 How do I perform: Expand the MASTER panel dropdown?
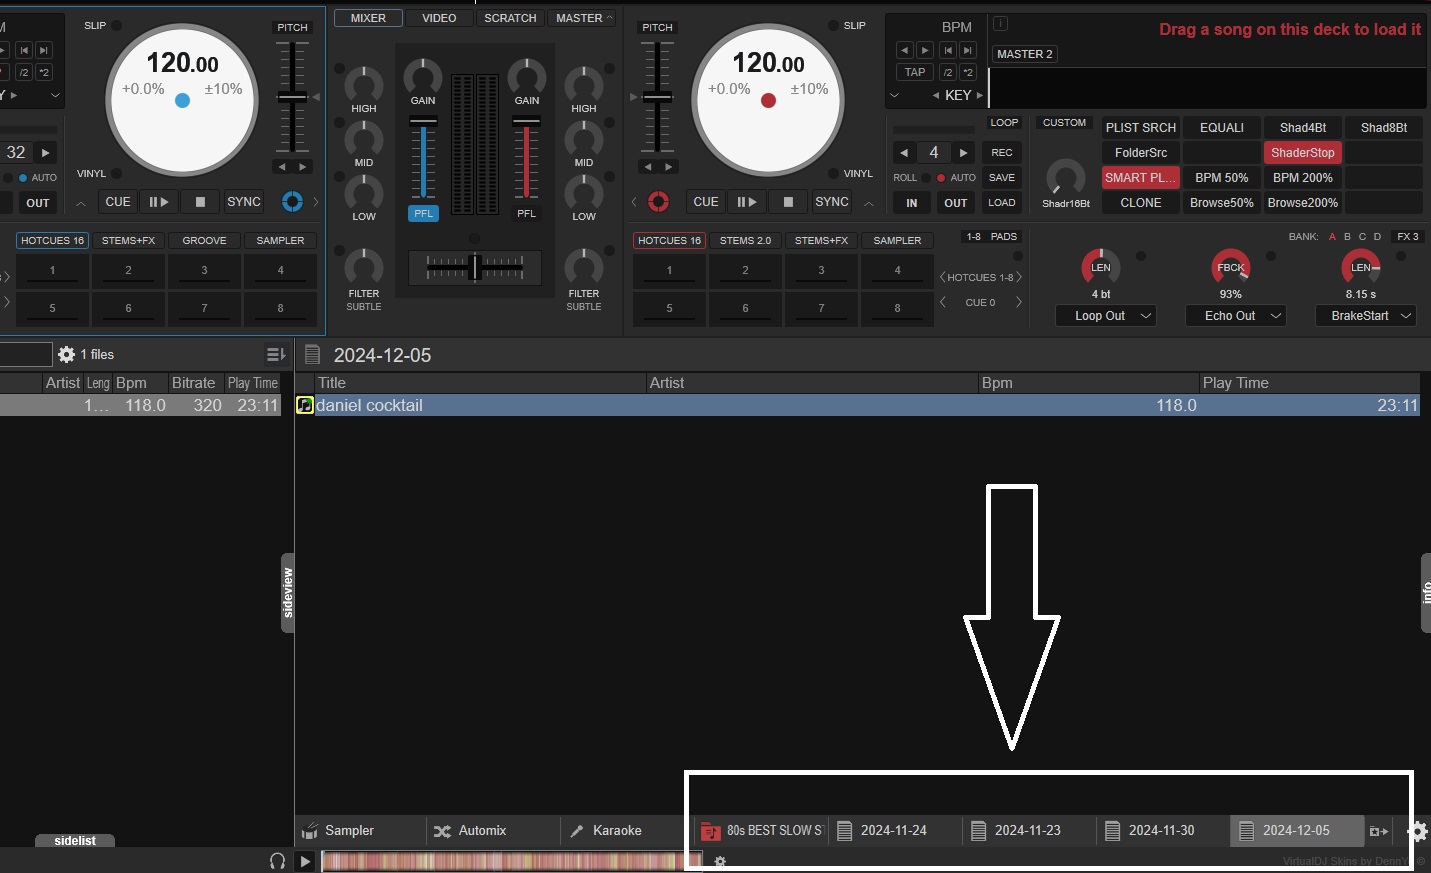[609, 18]
